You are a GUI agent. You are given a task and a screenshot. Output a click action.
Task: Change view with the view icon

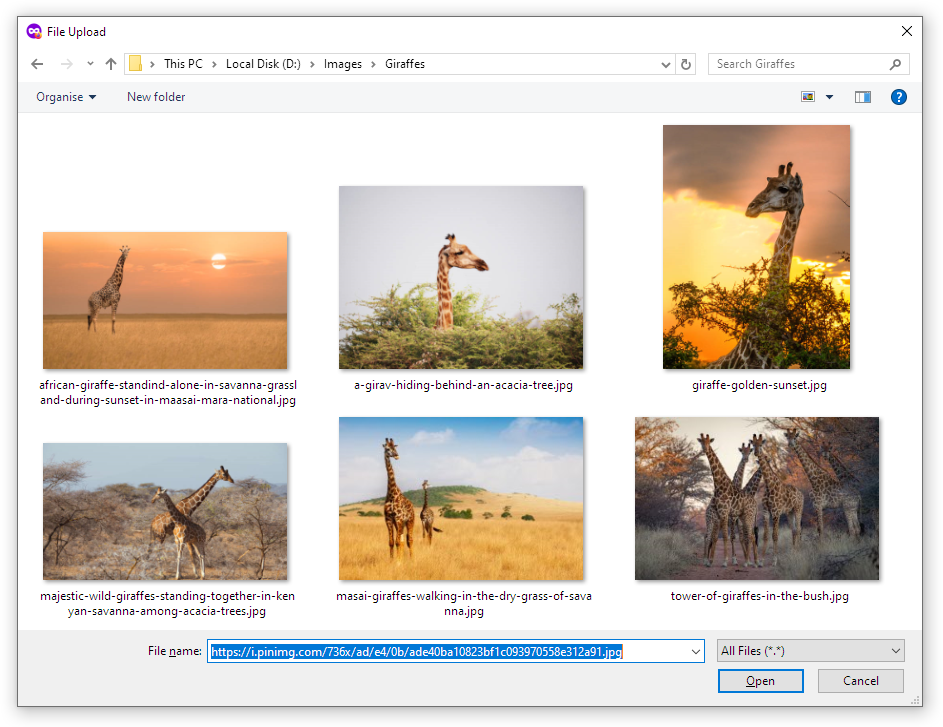808,97
